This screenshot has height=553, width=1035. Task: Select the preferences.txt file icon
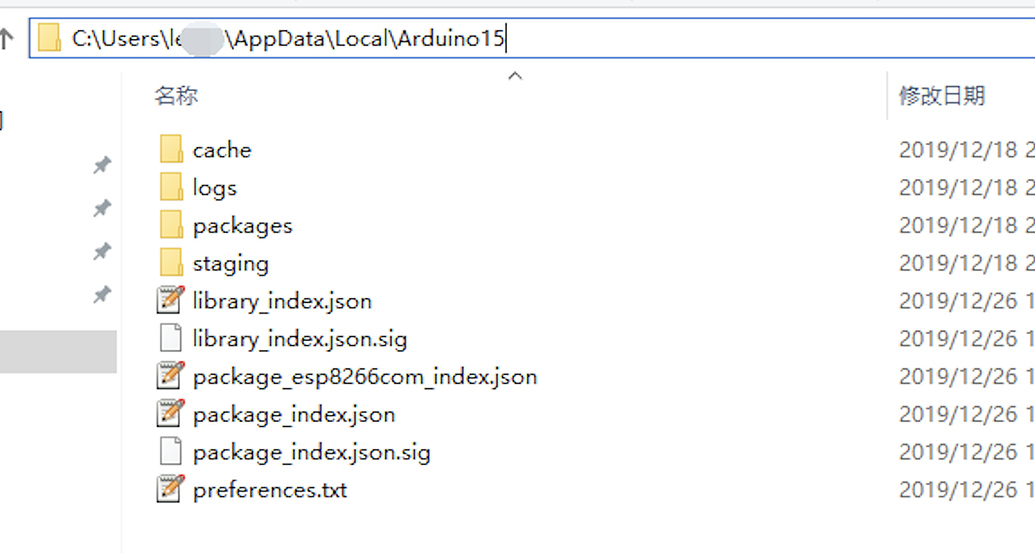point(171,490)
